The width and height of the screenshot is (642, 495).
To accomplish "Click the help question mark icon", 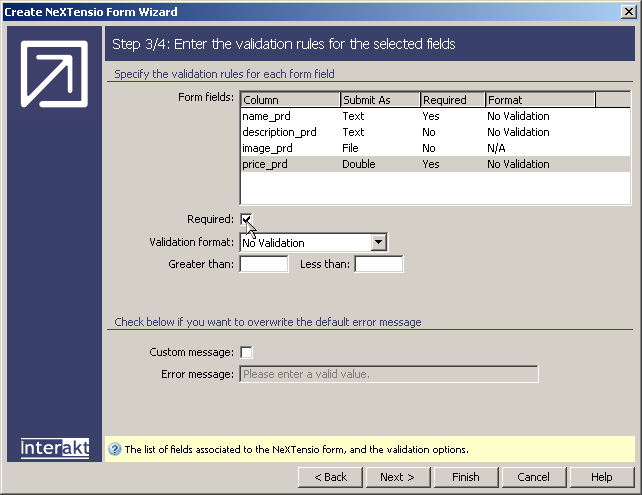I will (114, 450).
